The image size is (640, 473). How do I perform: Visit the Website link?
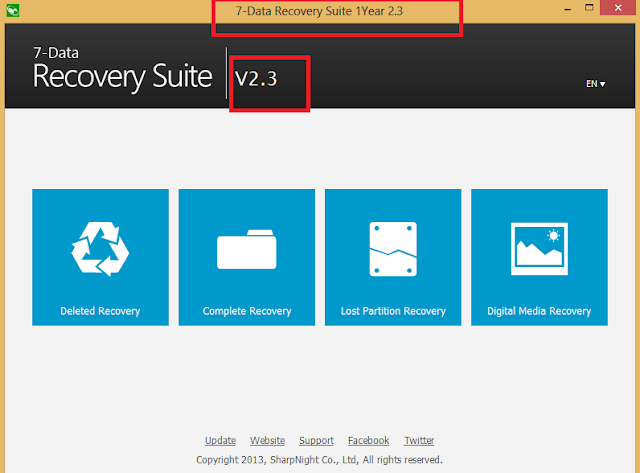tap(267, 441)
